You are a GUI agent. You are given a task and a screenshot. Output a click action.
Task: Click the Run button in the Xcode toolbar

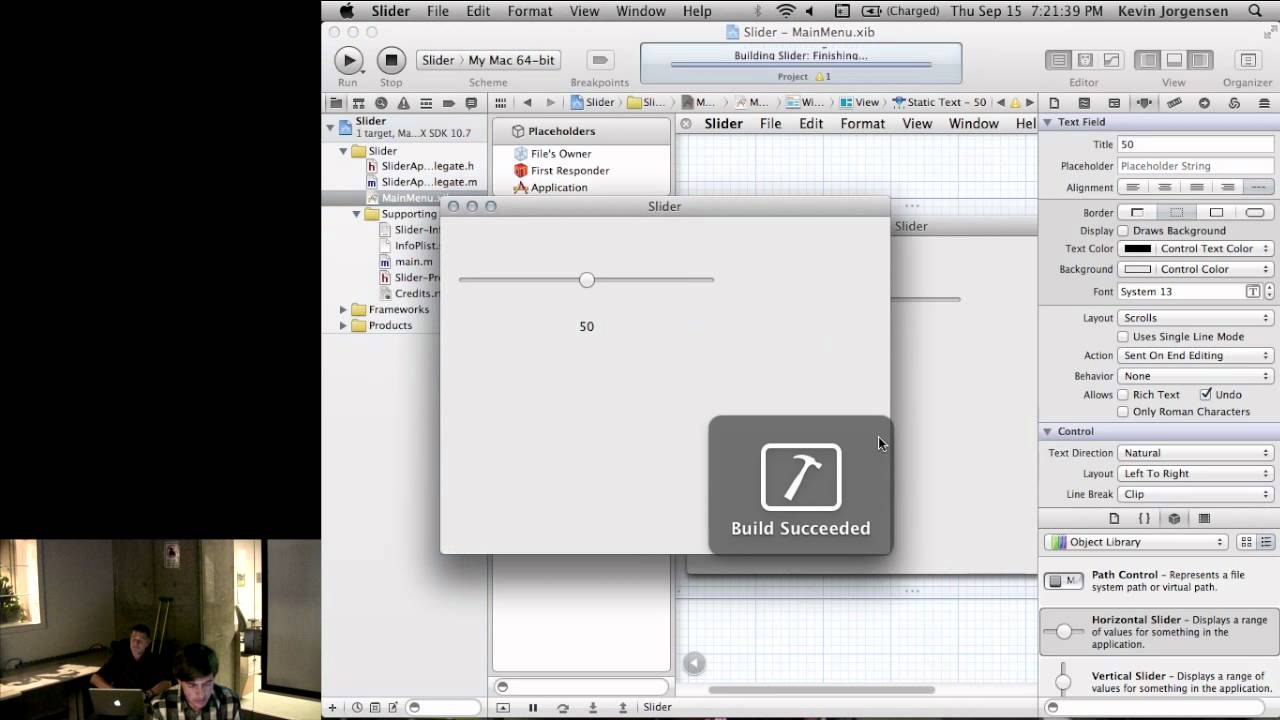348,60
